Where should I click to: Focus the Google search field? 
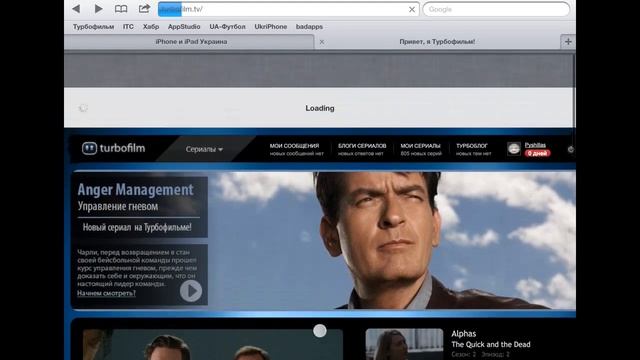(496, 9)
